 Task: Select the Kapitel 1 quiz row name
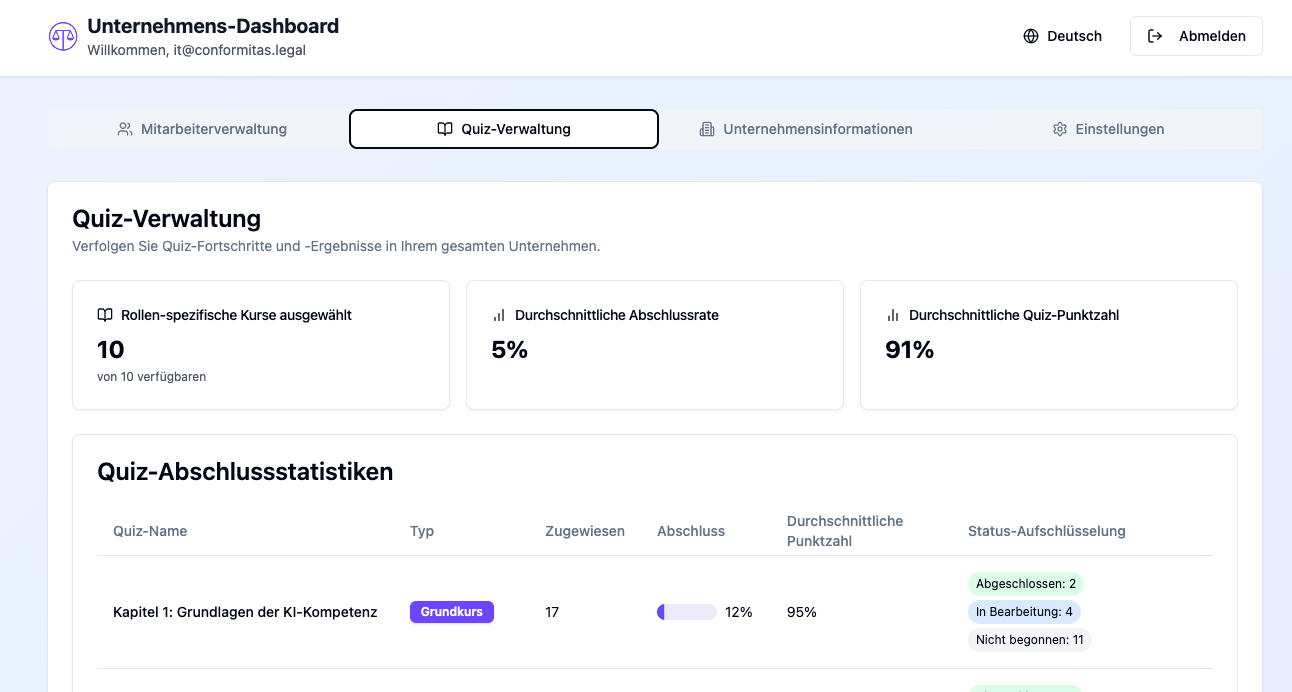point(245,612)
